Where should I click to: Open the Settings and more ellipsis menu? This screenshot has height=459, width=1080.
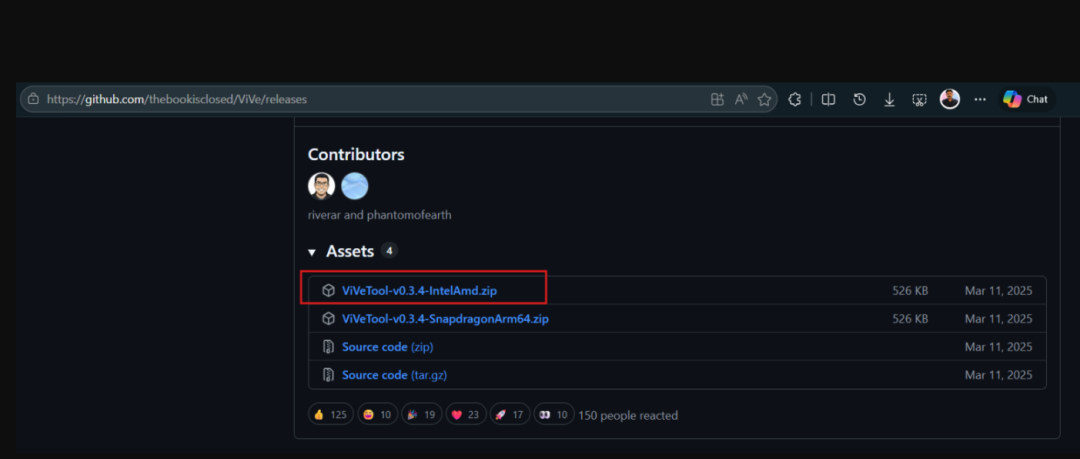(x=980, y=99)
